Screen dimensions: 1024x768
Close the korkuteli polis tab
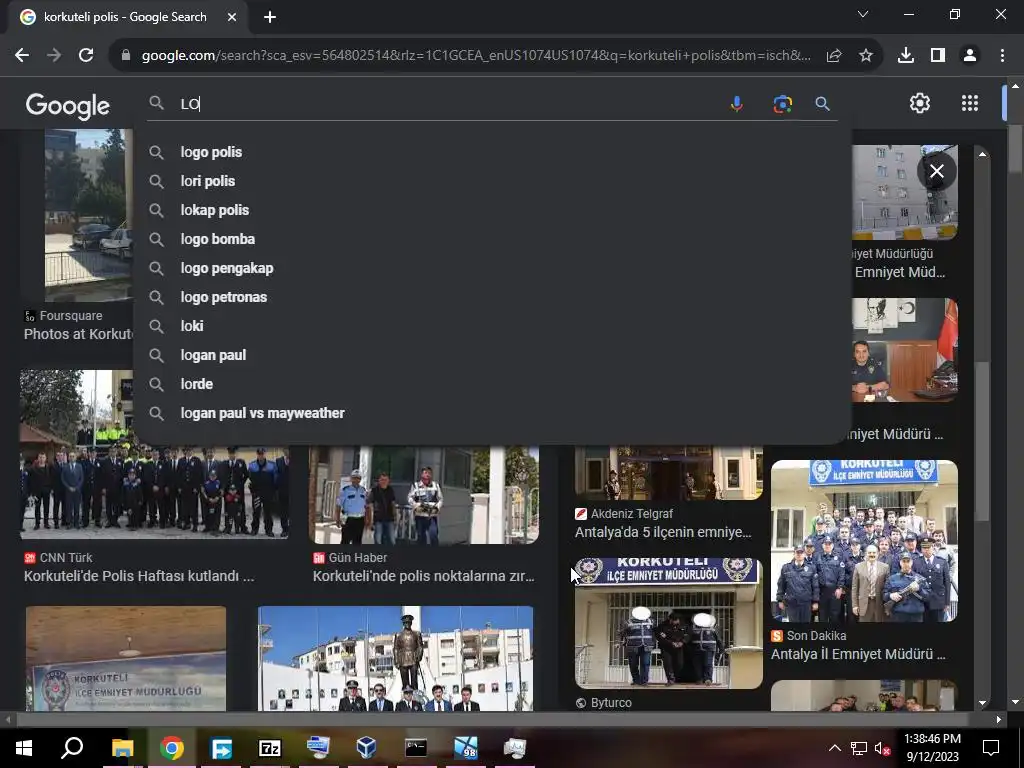232,18
